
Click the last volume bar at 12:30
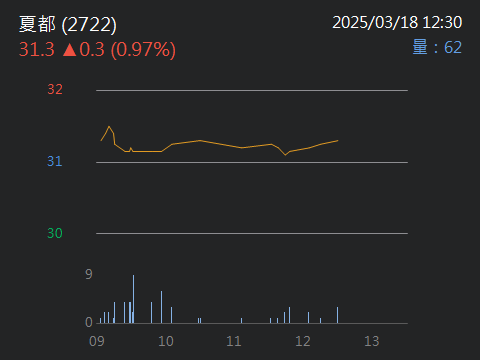[337, 315]
